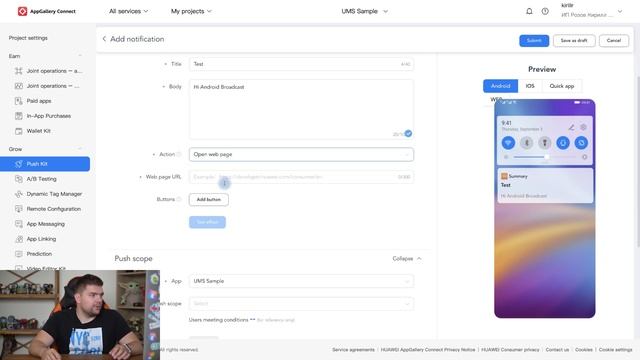Click the brightness slider in phone preview
Viewport: 640px width, 360px height.
tap(545, 157)
